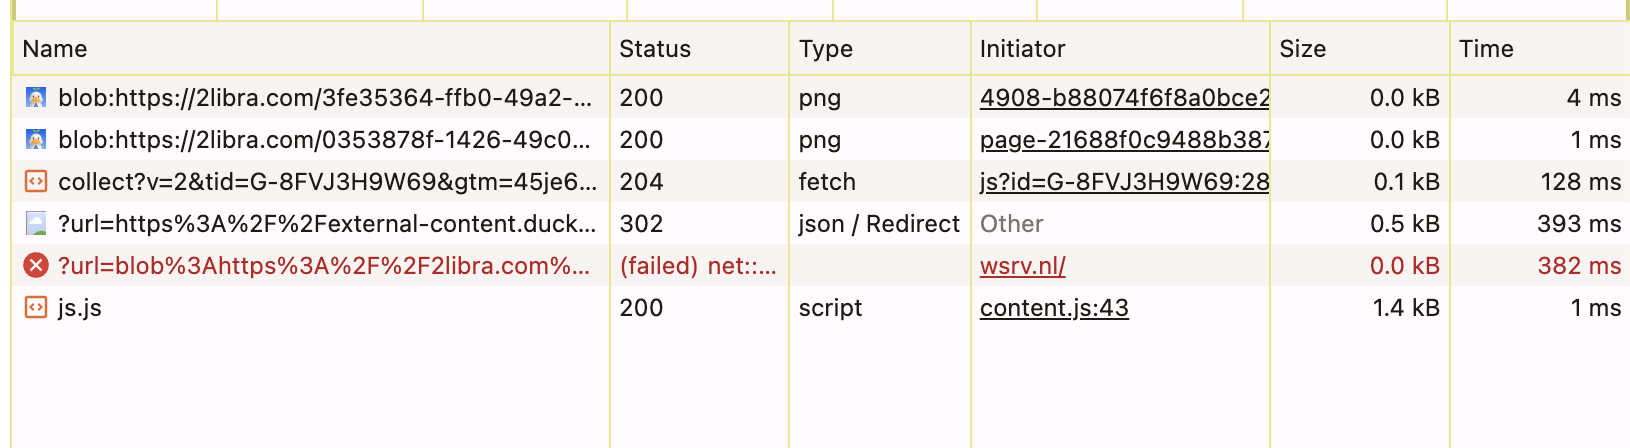Sort requests by the Name column header
The image size is (1630, 448).
click(55, 49)
